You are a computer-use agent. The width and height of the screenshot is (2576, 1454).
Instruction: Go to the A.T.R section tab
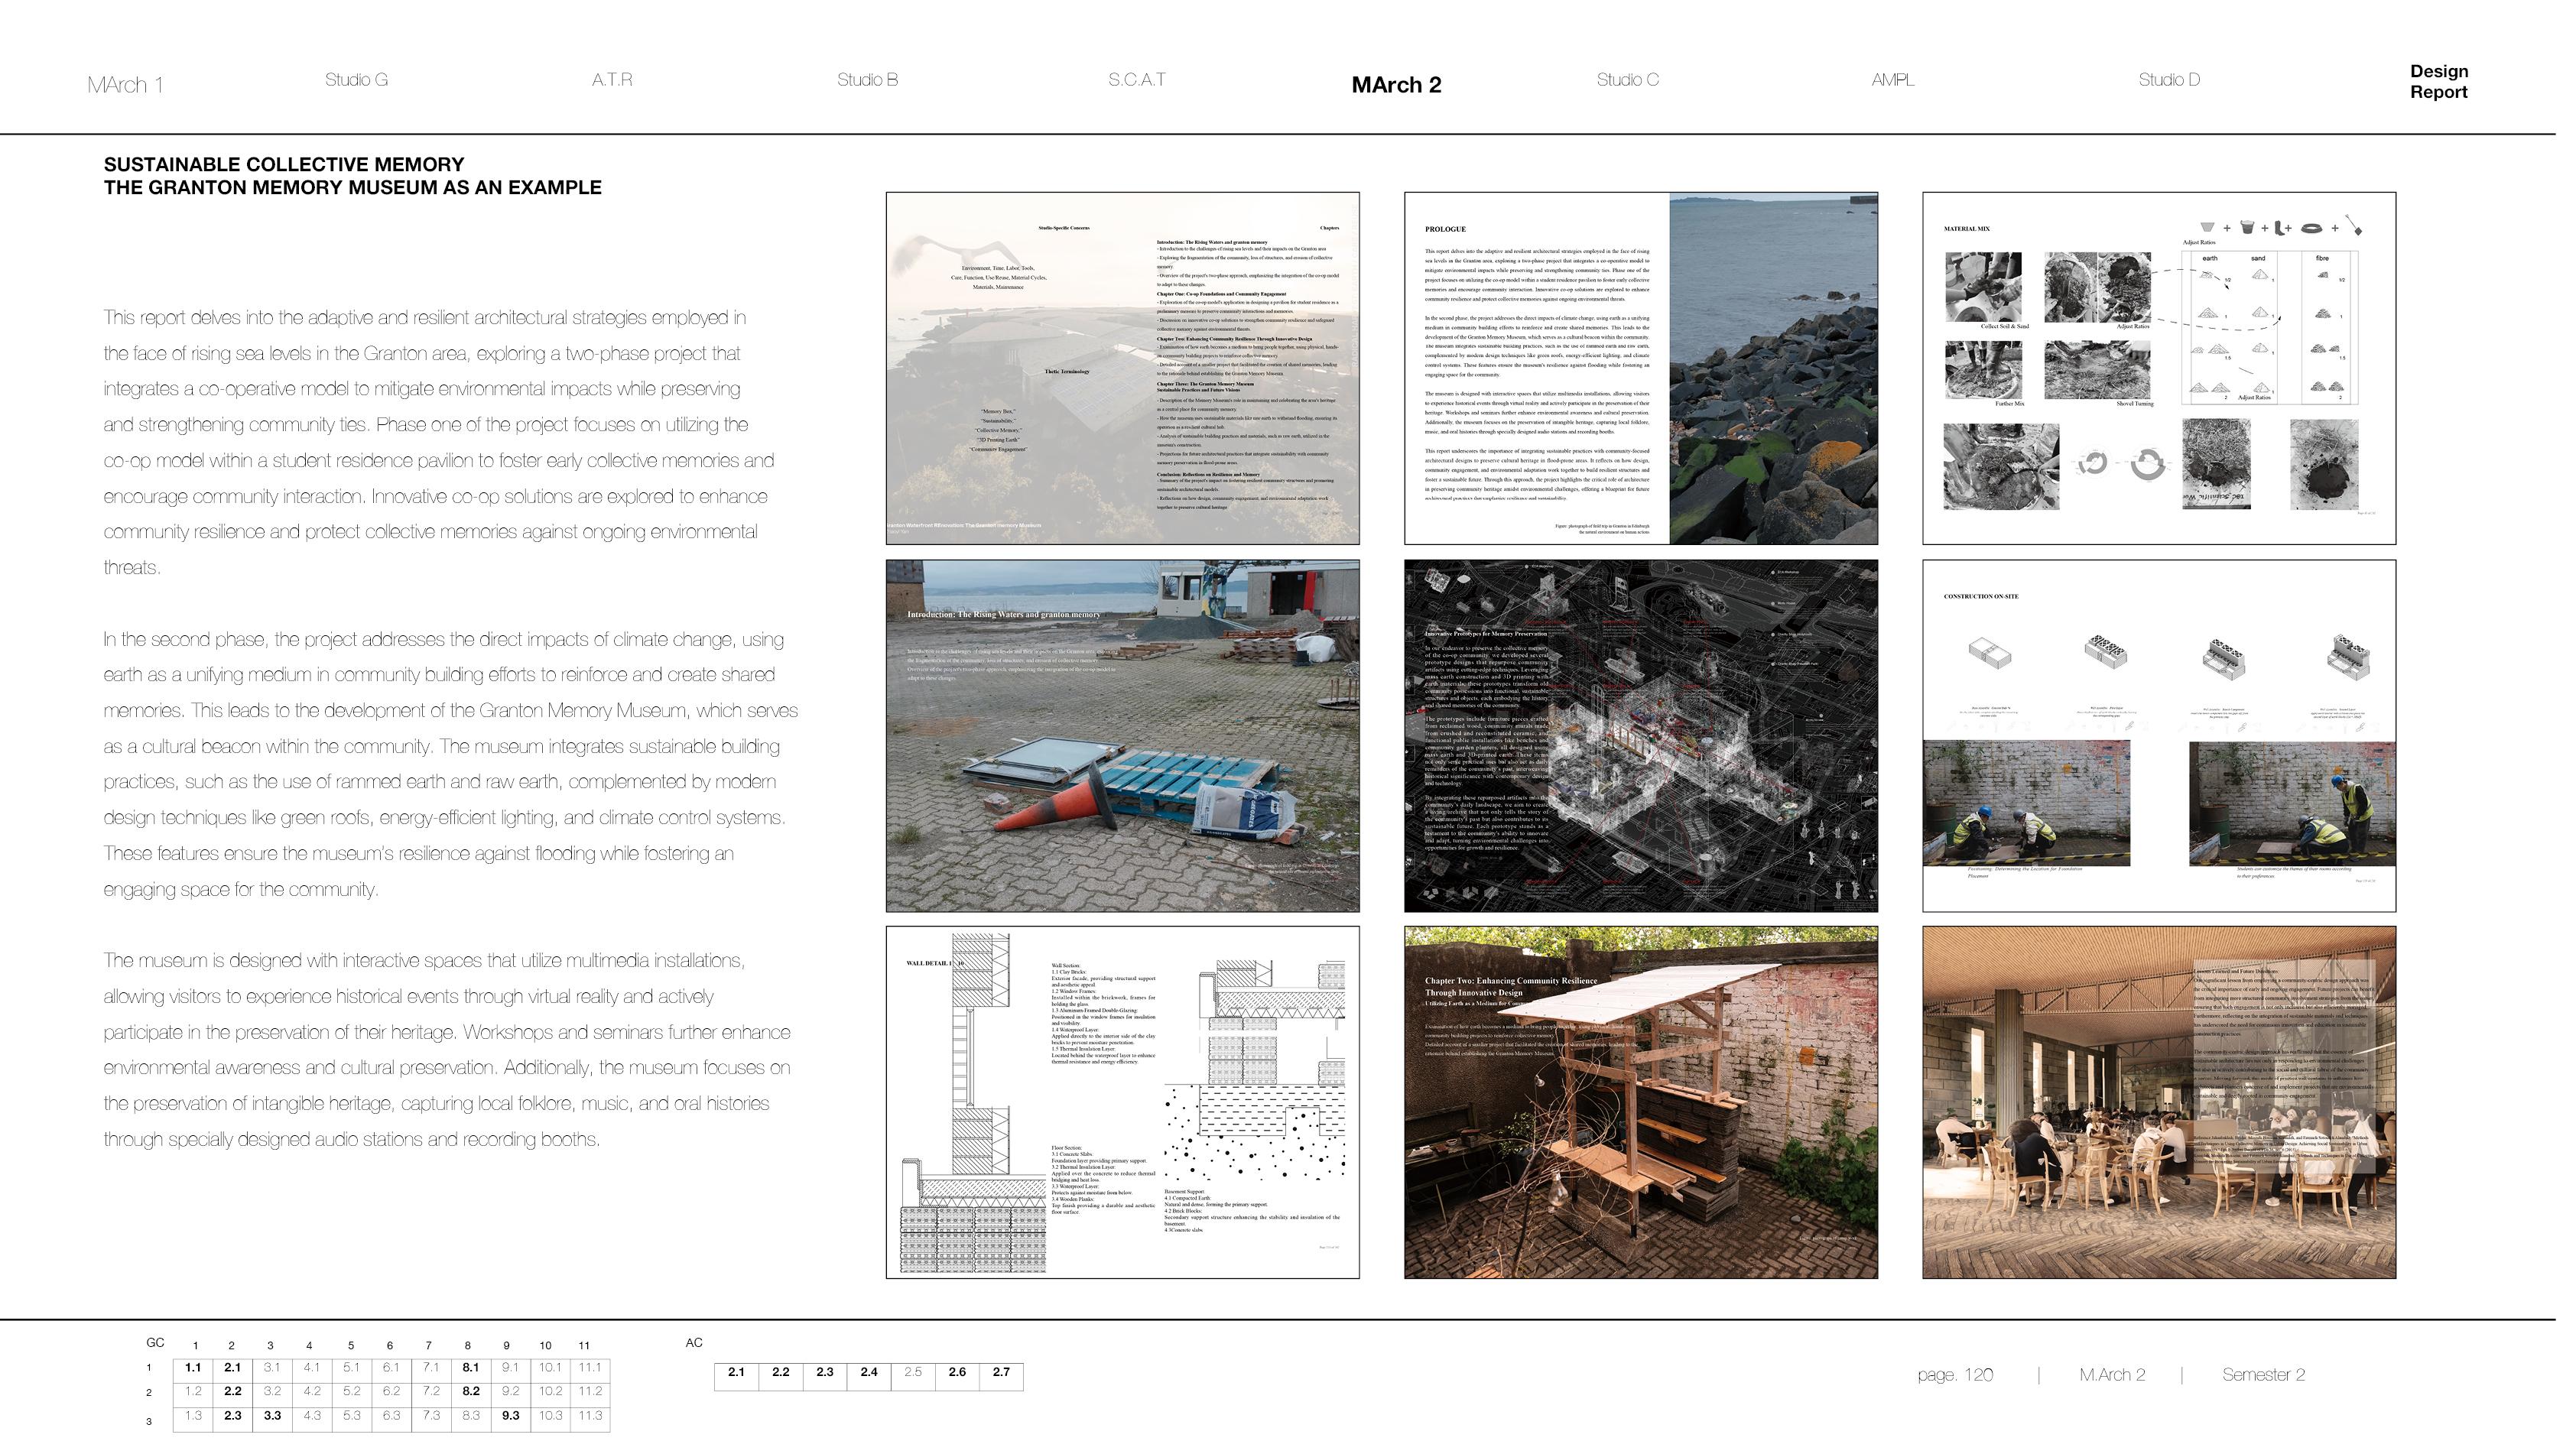point(611,80)
